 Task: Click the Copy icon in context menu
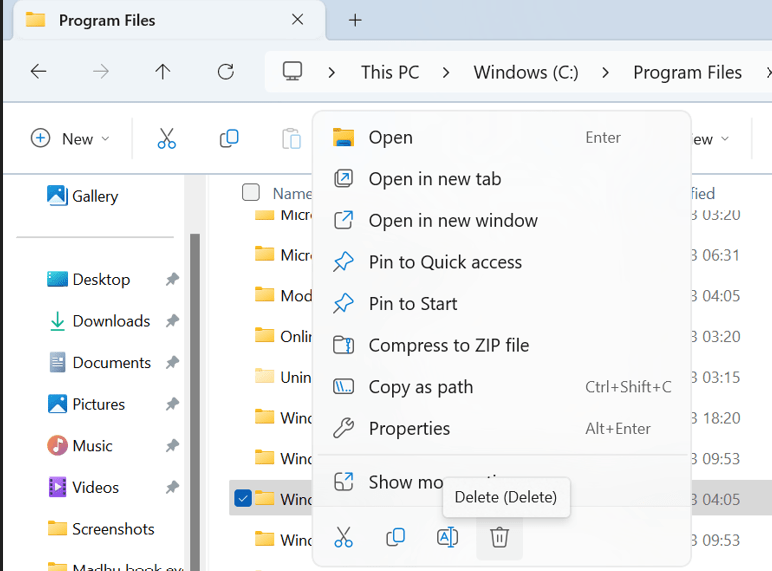pos(395,538)
